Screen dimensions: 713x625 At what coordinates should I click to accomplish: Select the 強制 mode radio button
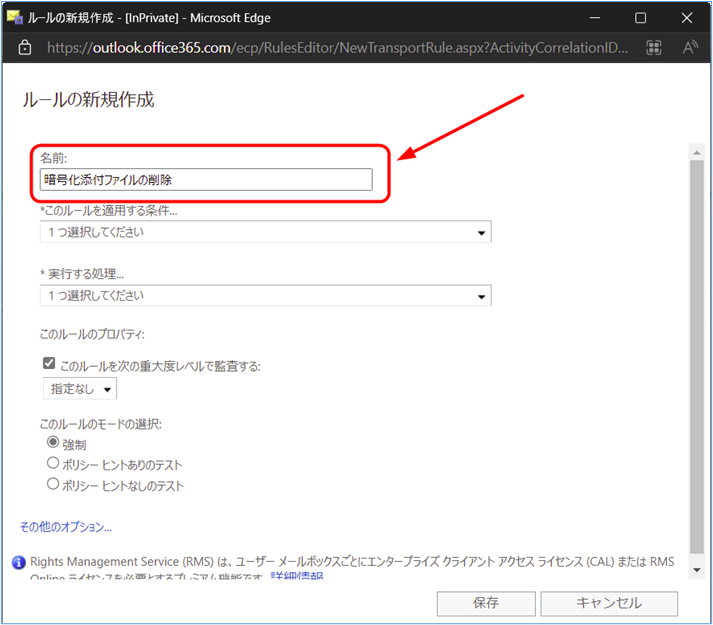pyautogui.click(x=53, y=442)
